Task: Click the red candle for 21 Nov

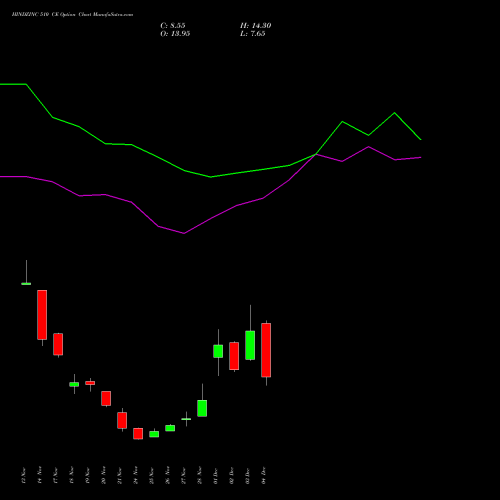Action: [122, 420]
